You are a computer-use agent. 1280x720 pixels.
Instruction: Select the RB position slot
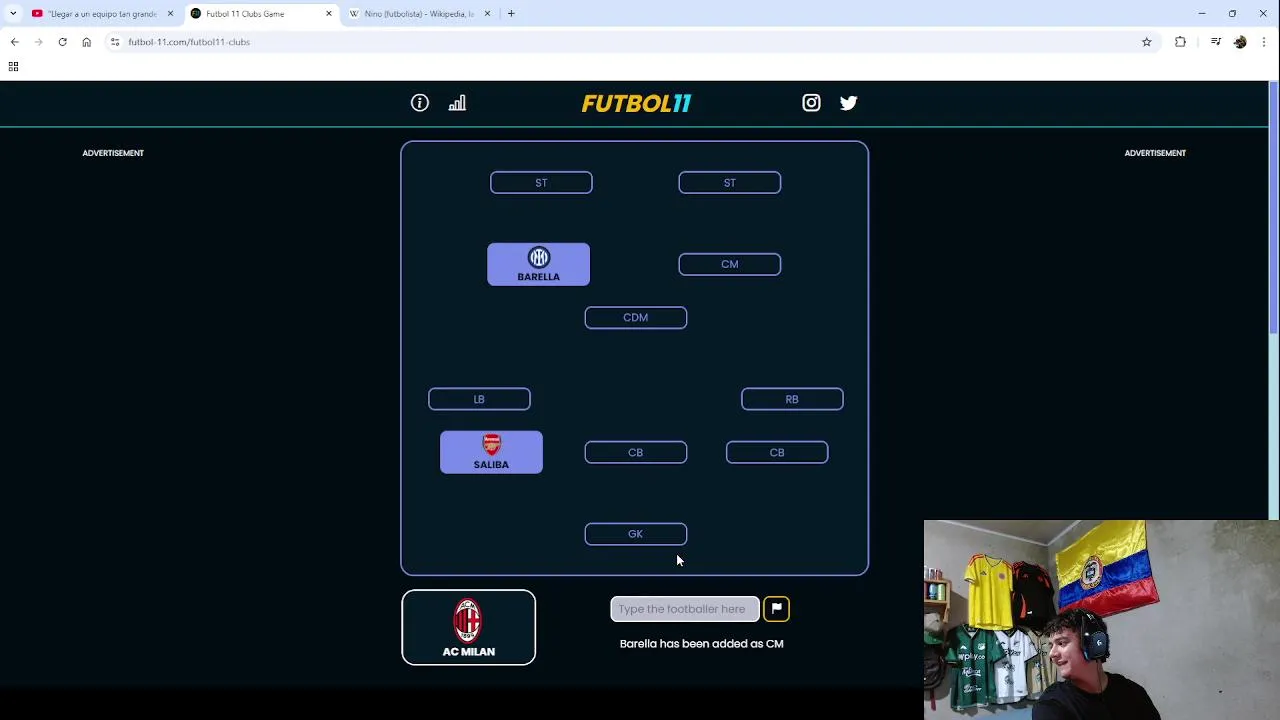[x=792, y=399]
